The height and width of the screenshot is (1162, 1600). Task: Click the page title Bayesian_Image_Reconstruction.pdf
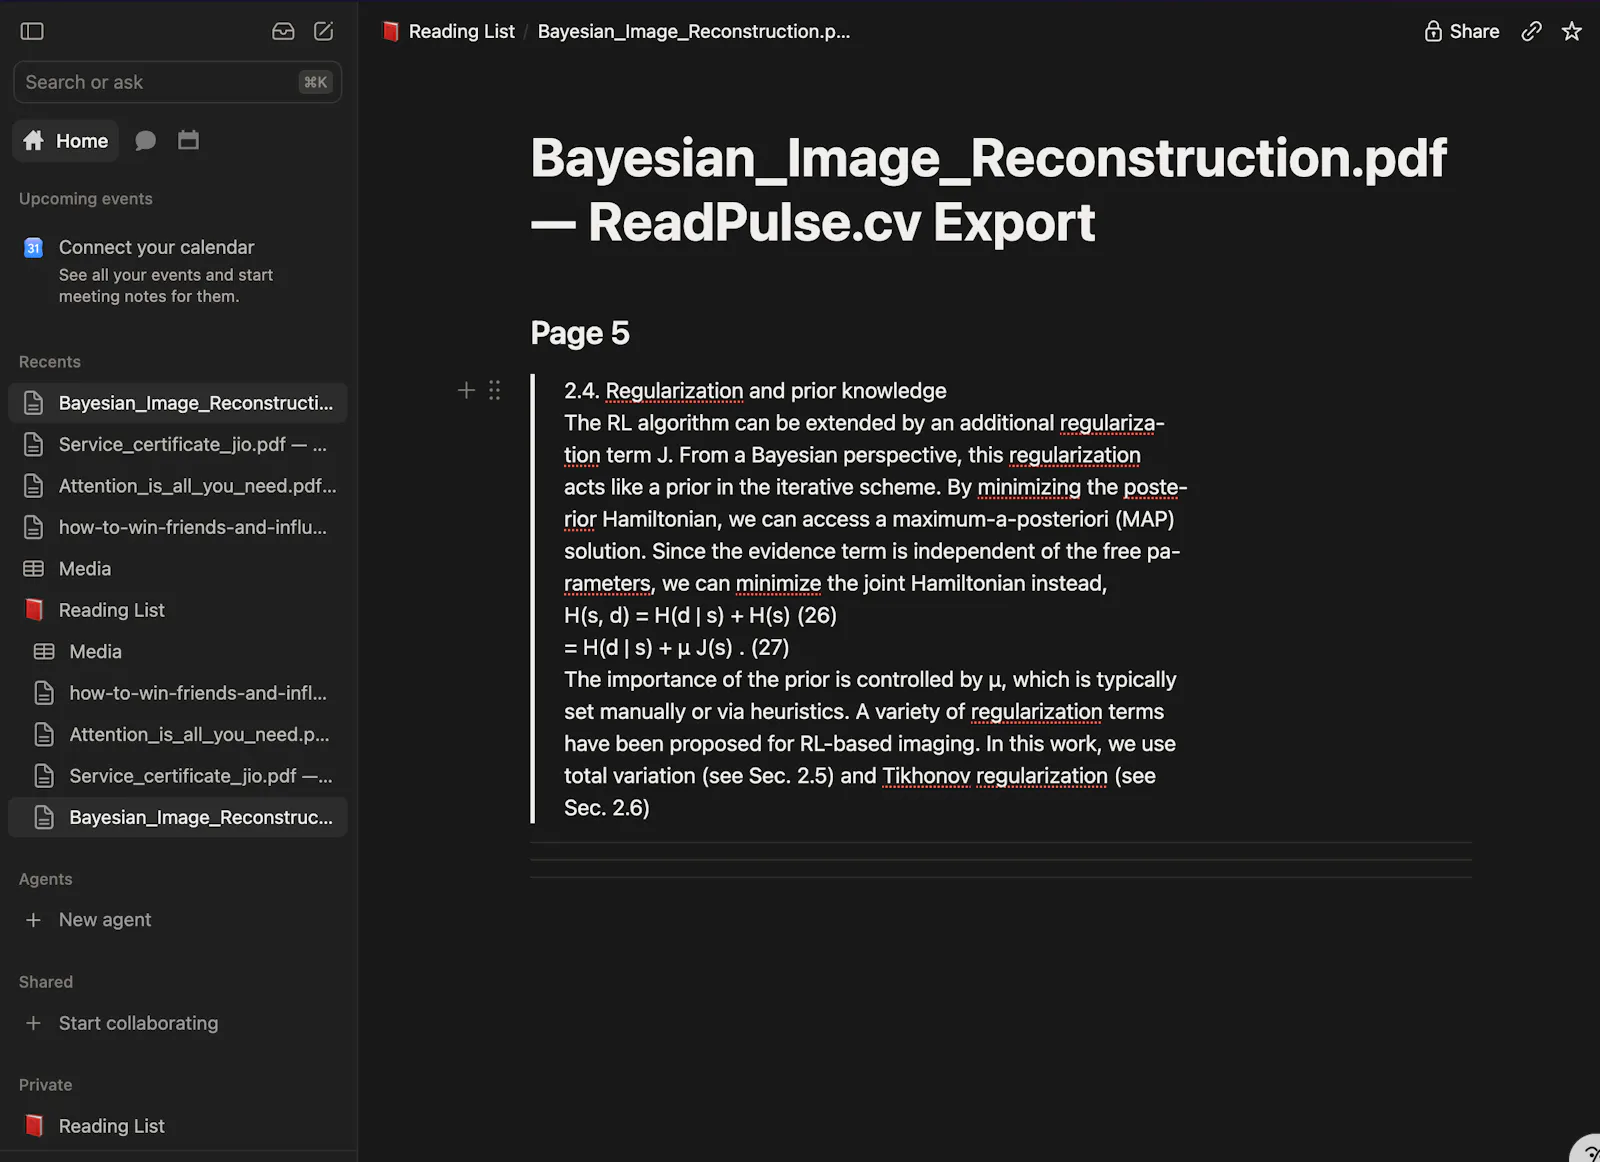[x=988, y=189]
